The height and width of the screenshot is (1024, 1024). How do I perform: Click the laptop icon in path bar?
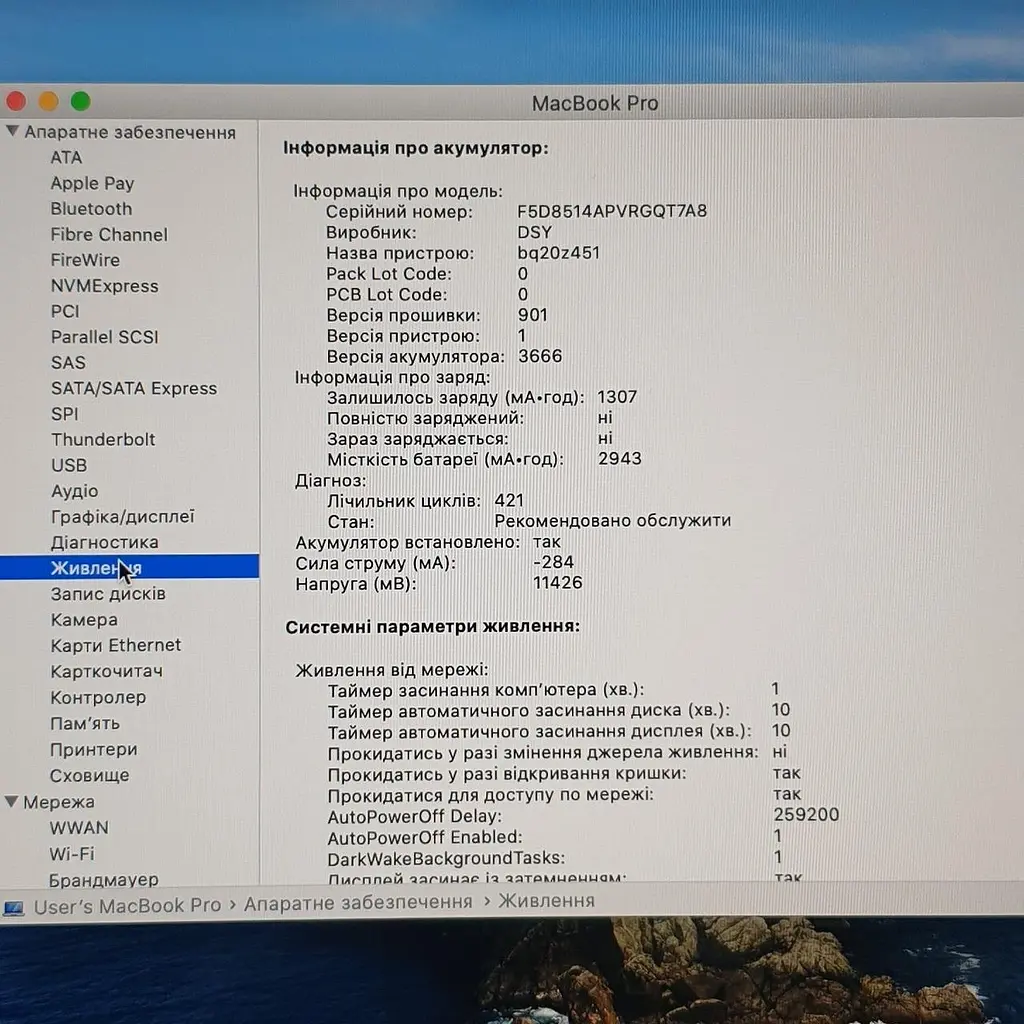[14, 908]
